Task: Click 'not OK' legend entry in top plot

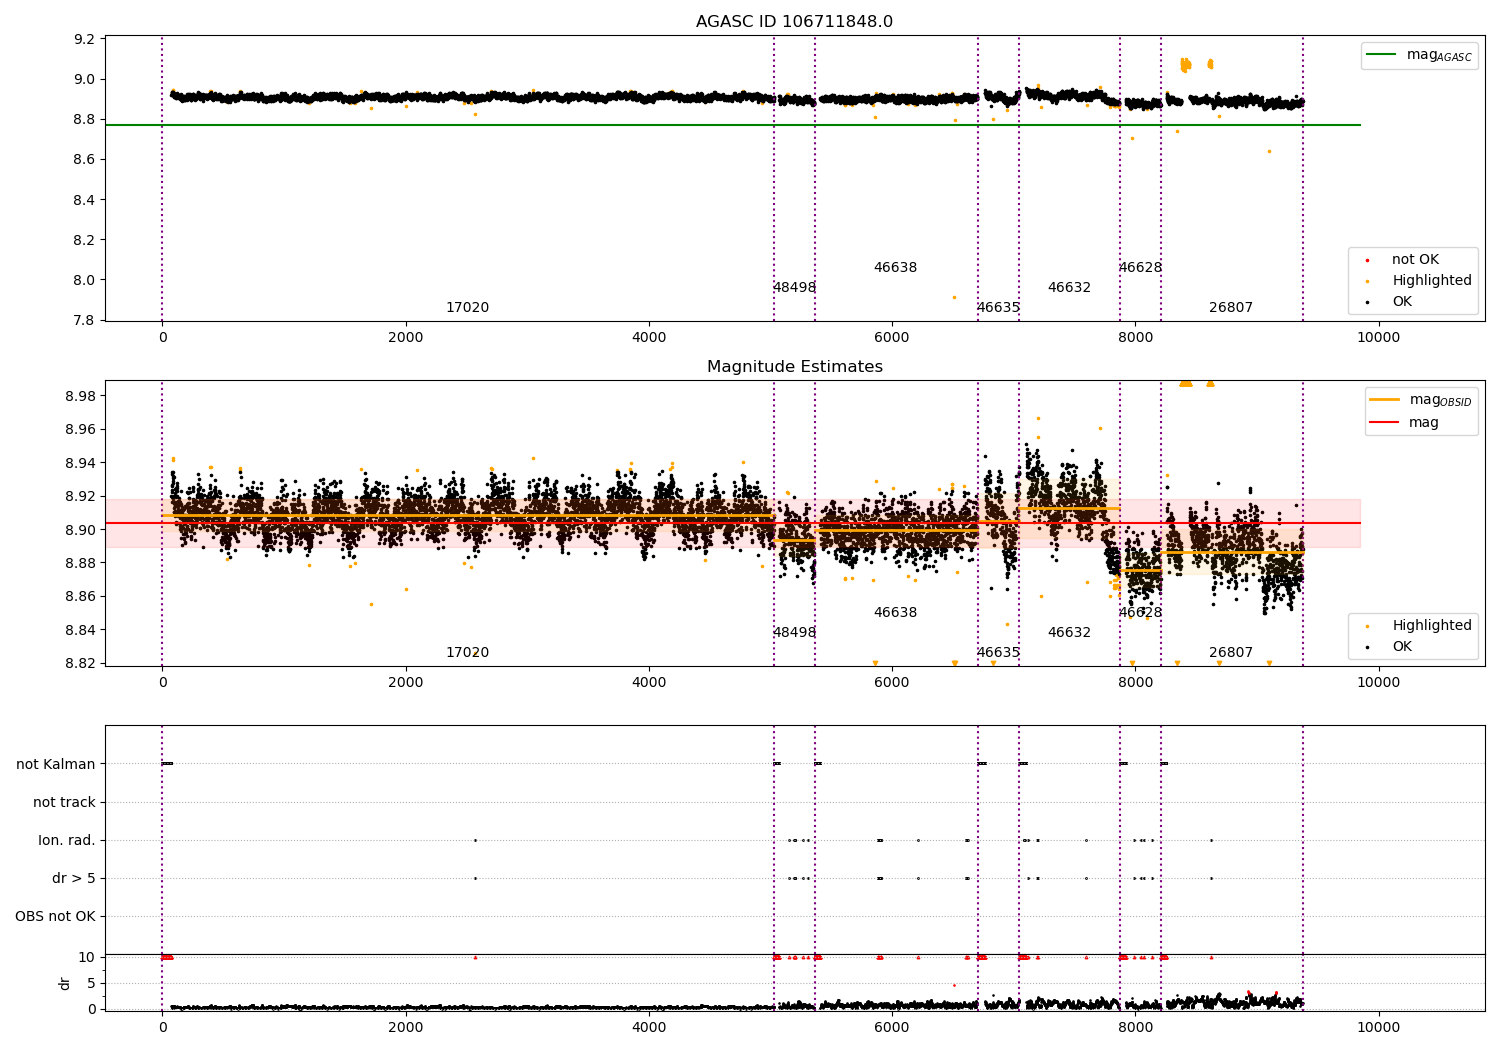Action: (x=1415, y=259)
